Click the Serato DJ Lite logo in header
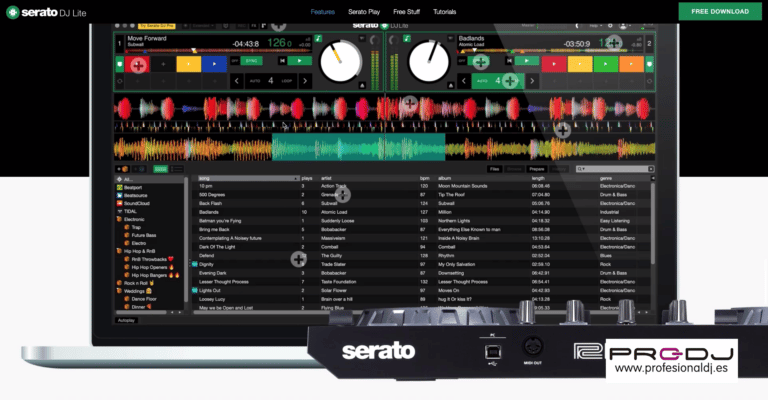The width and height of the screenshot is (768, 400). tap(47, 12)
